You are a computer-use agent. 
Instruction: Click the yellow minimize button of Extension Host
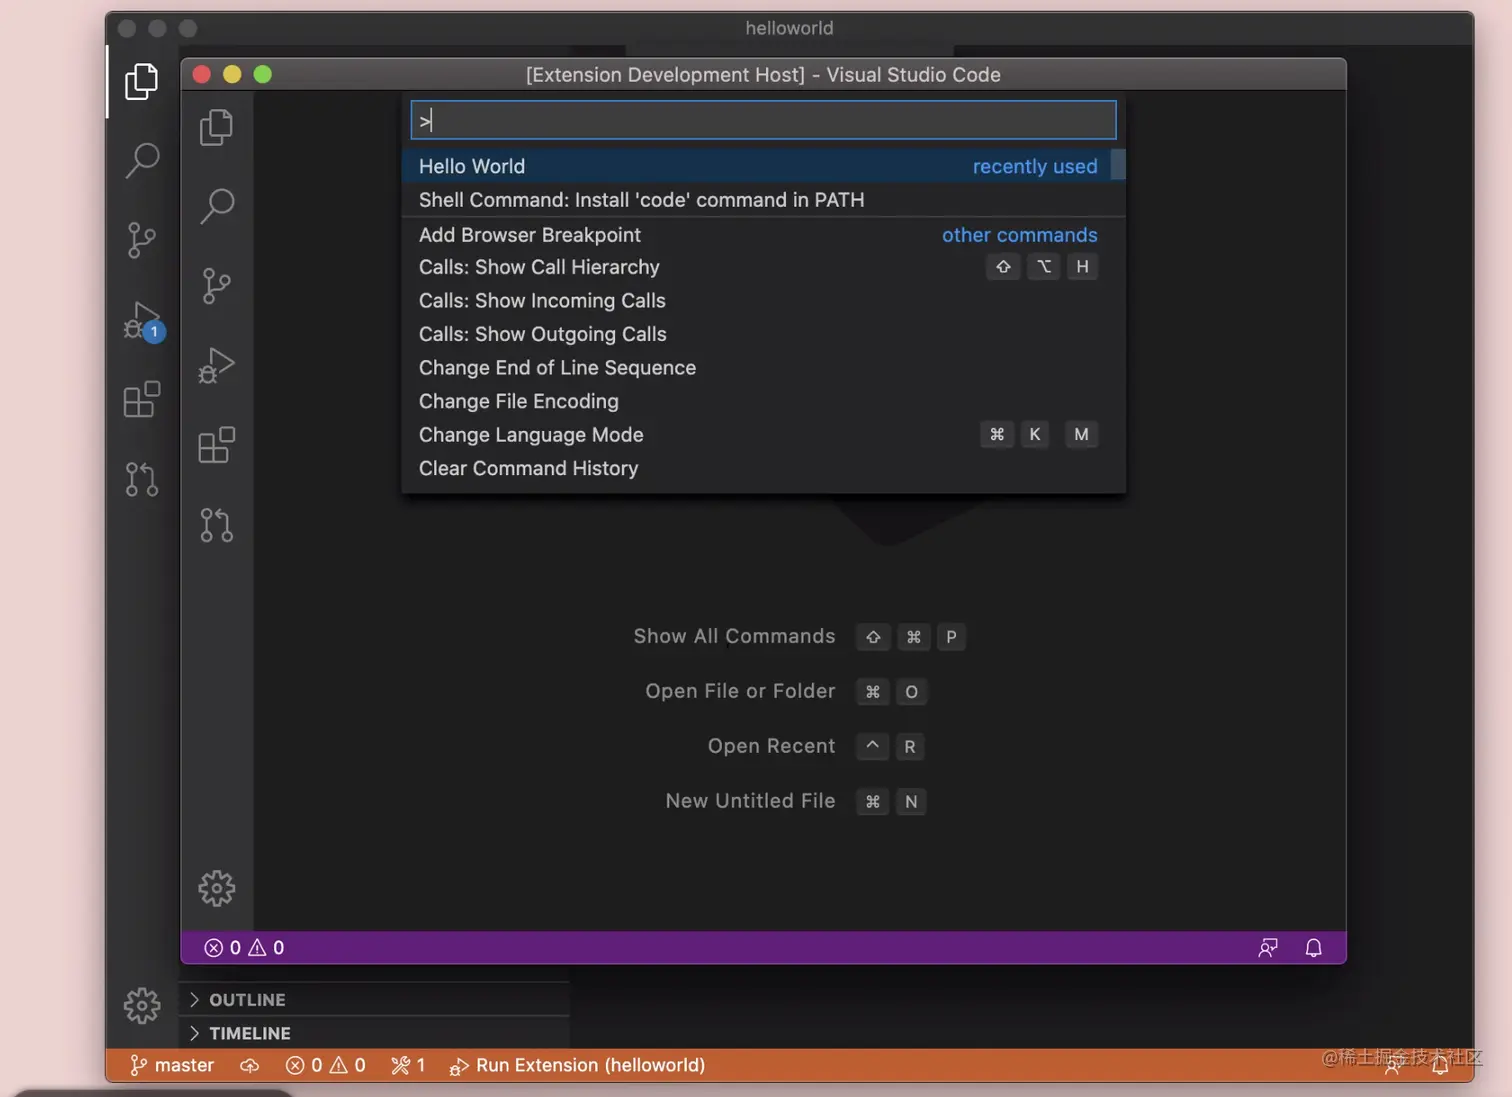[x=232, y=74]
